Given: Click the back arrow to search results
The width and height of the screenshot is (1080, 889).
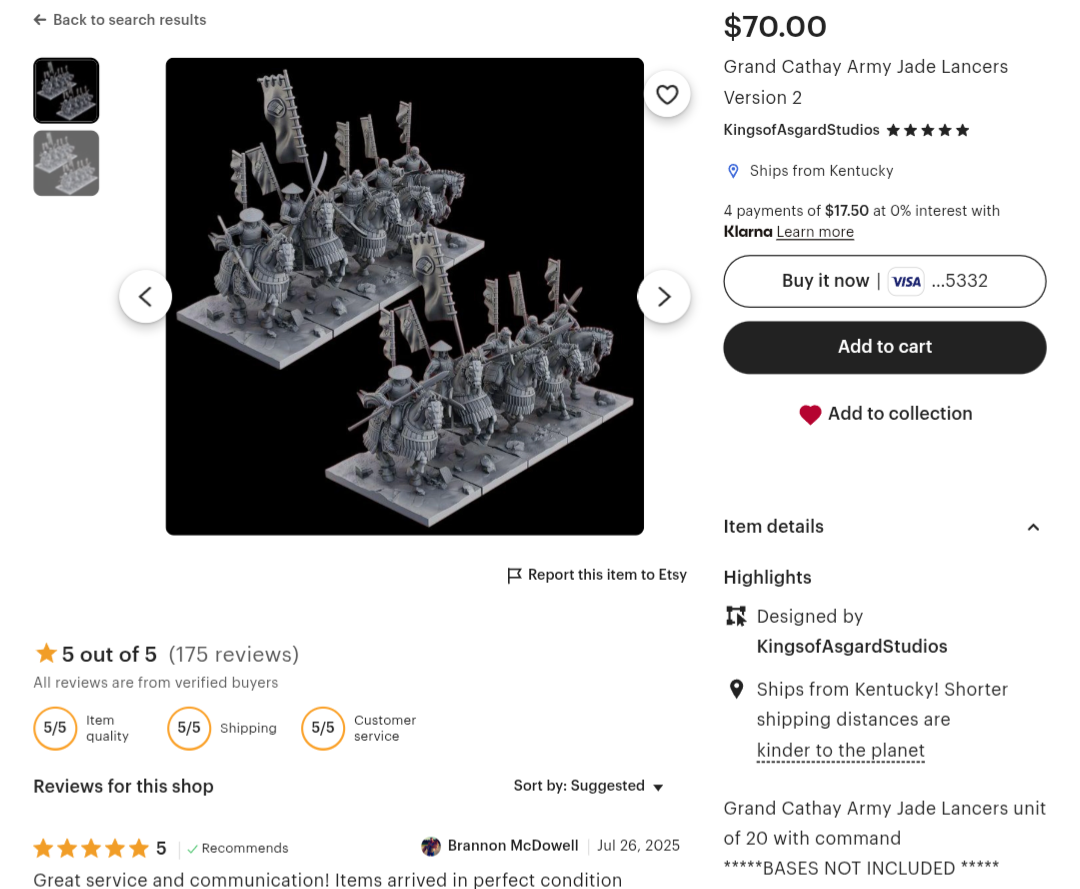Looking at the screenshot, I should (40, 20).
